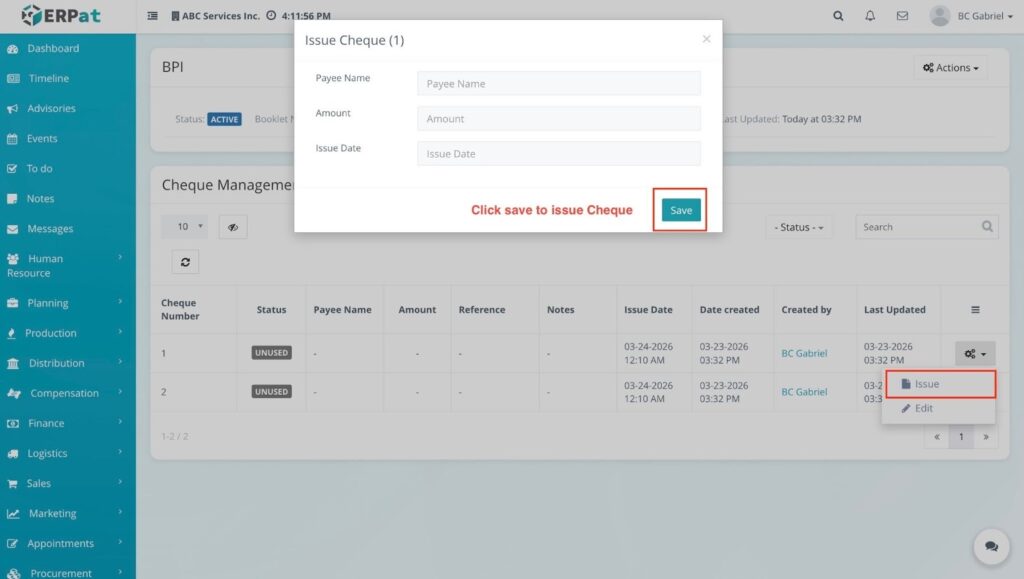Open the Actions dropdown in BPI panel
Viewport: 1024px width, 579px height.
[x=950, y=68]
